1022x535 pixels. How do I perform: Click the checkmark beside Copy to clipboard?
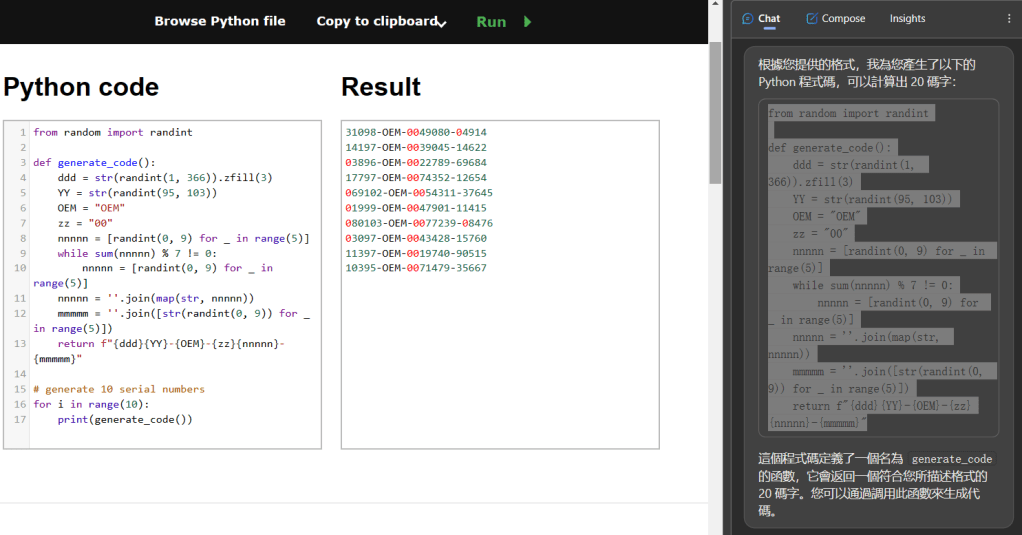[442, 23]
